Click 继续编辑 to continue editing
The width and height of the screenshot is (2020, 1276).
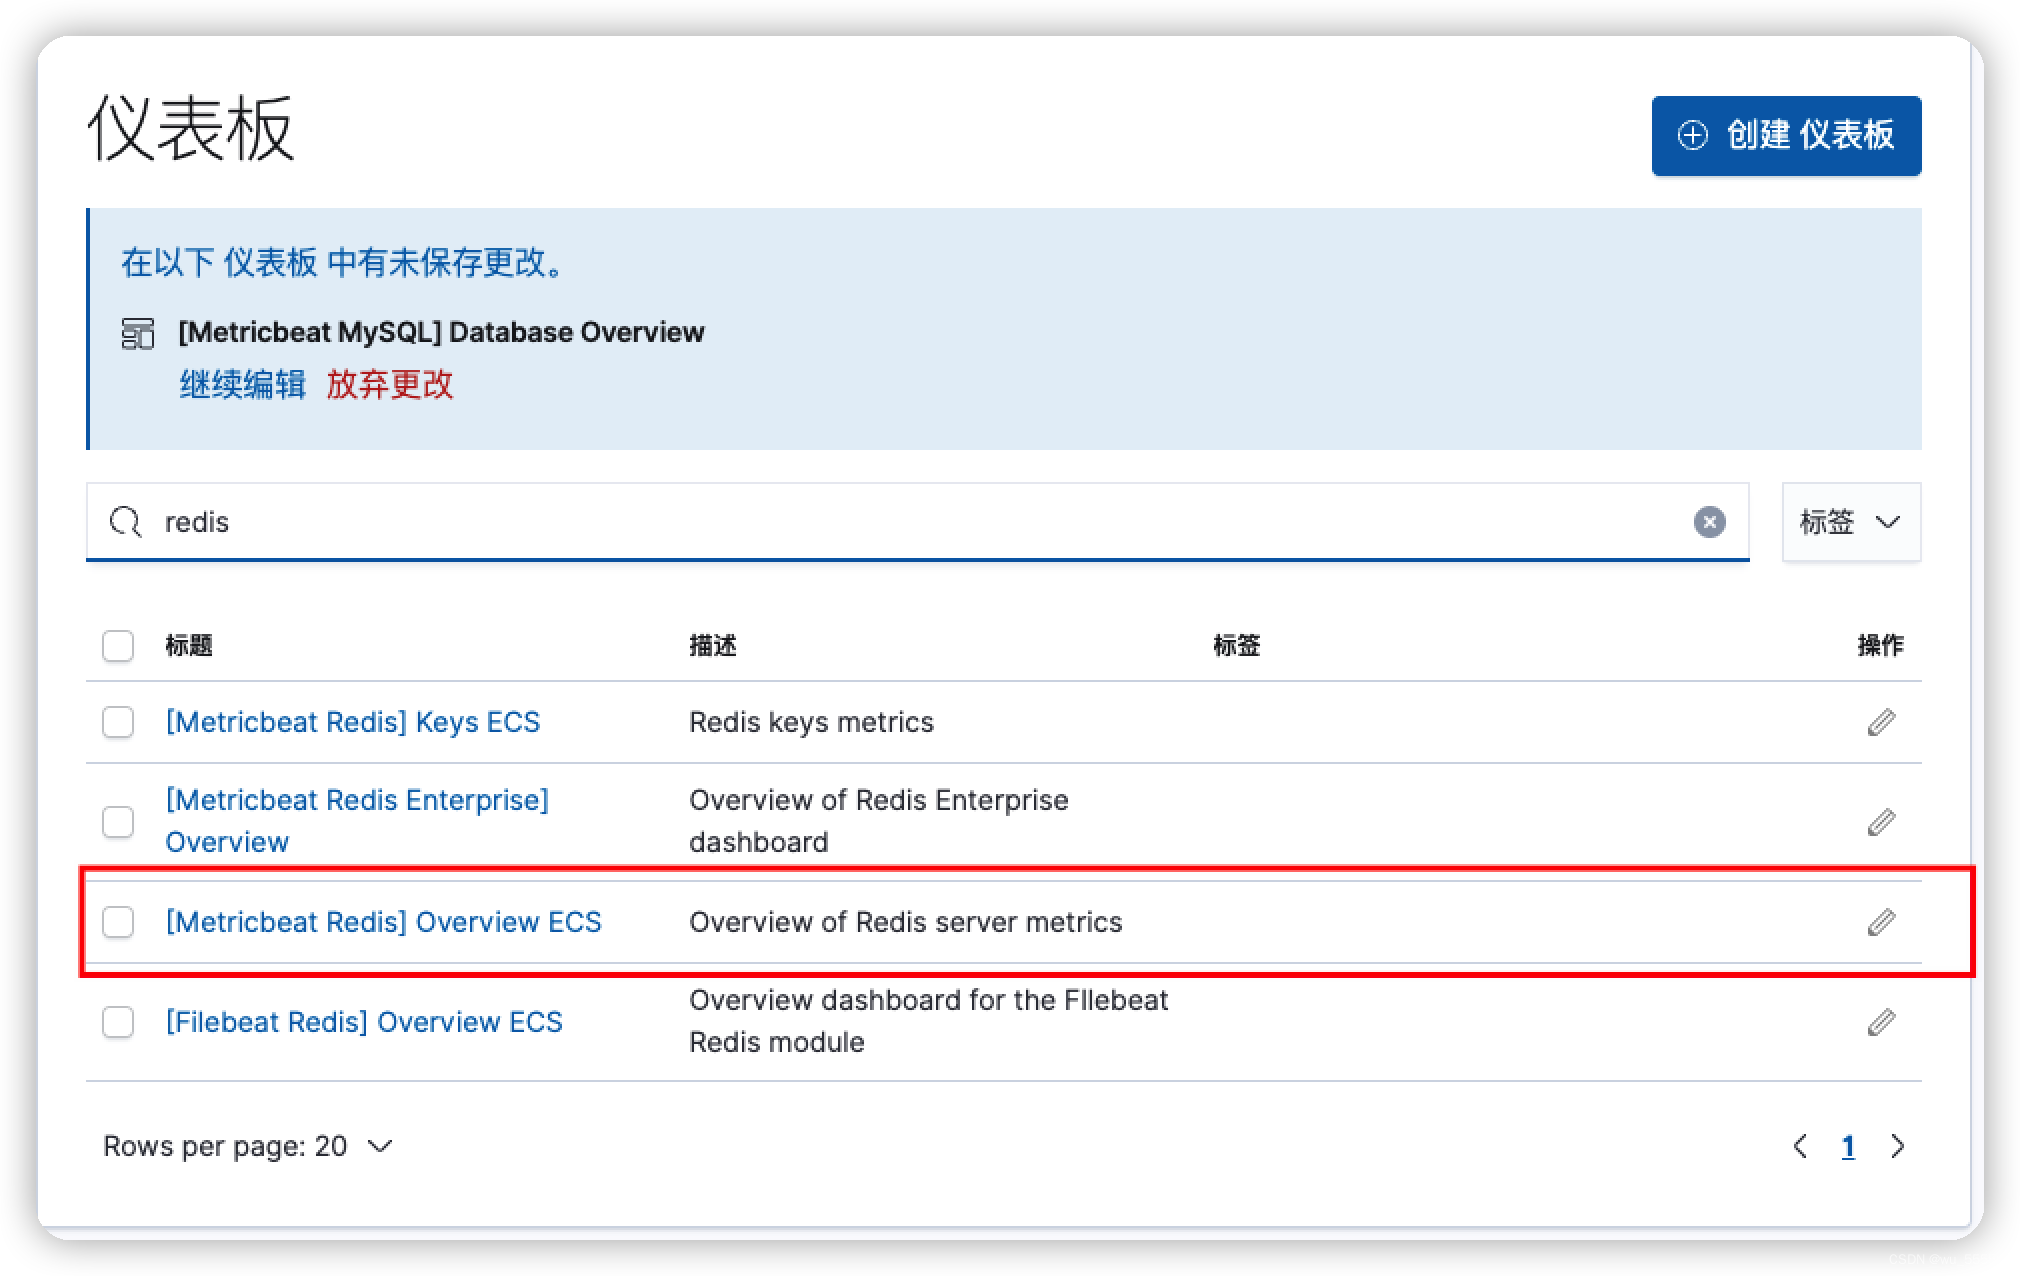point(242,384)
